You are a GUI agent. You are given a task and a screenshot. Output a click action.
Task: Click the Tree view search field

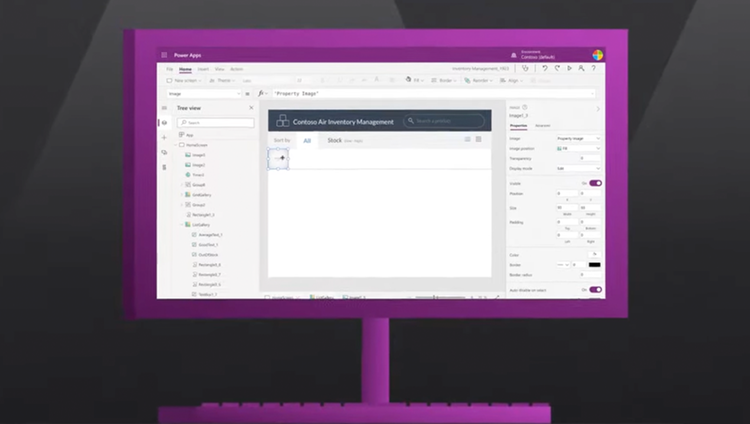tap(216, 123)
